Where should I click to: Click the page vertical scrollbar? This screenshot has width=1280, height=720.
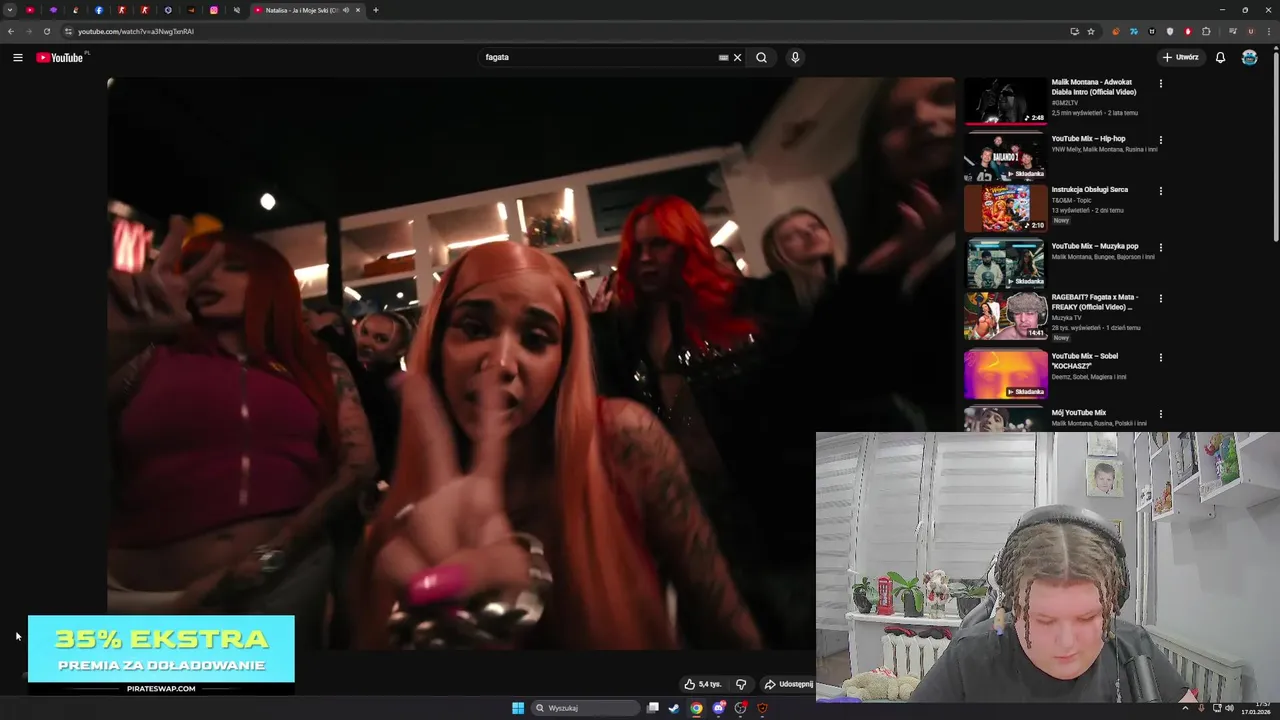[x=1276, y=145]
